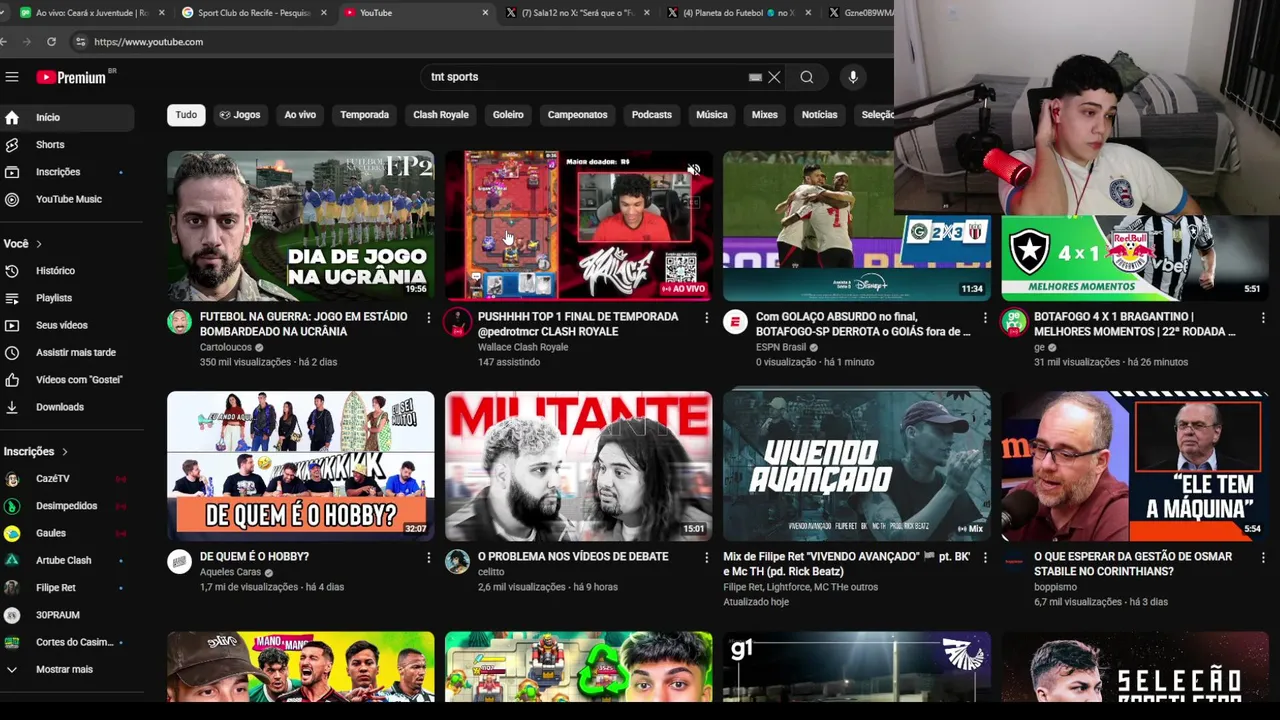Open Wallace Clash Royale channel avatar
The height and width of the screenshot is (720, 1280).
457,322
